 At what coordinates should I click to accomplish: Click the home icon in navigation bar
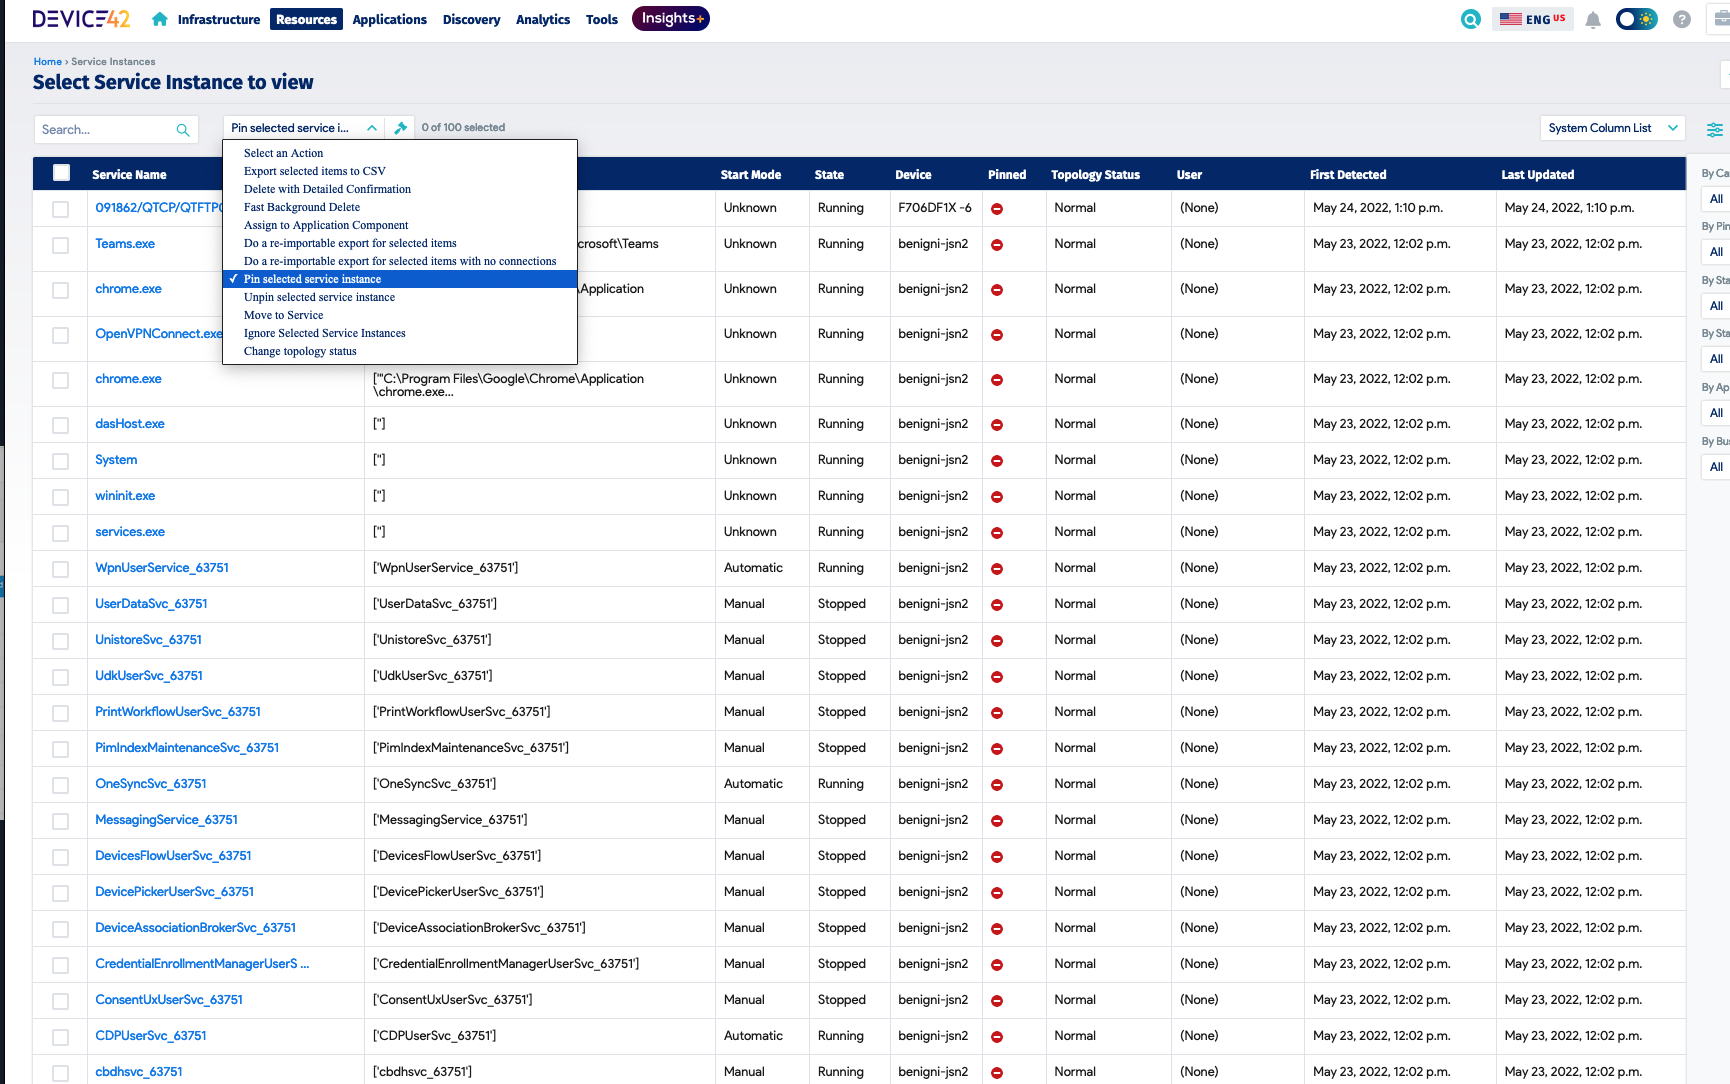[160, 19]
